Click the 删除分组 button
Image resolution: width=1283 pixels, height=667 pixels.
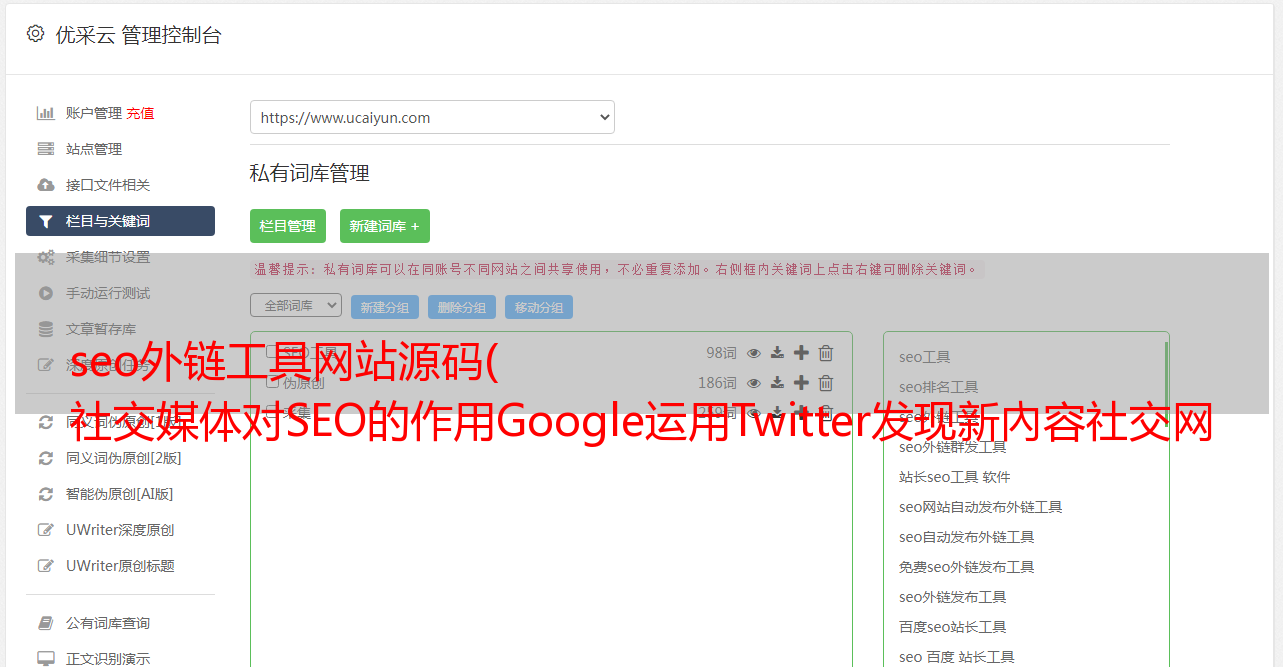tap(462, 307)
